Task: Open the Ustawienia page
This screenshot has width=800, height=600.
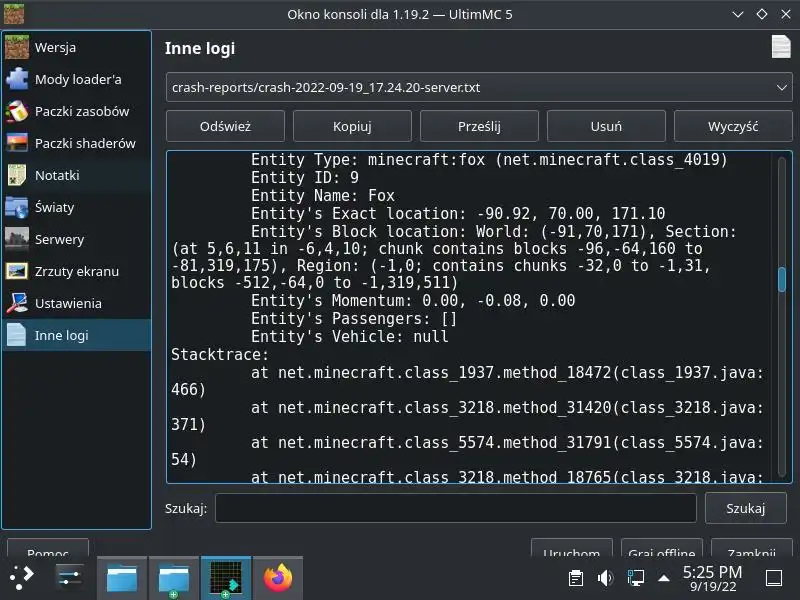Action: tap(77, 303)
